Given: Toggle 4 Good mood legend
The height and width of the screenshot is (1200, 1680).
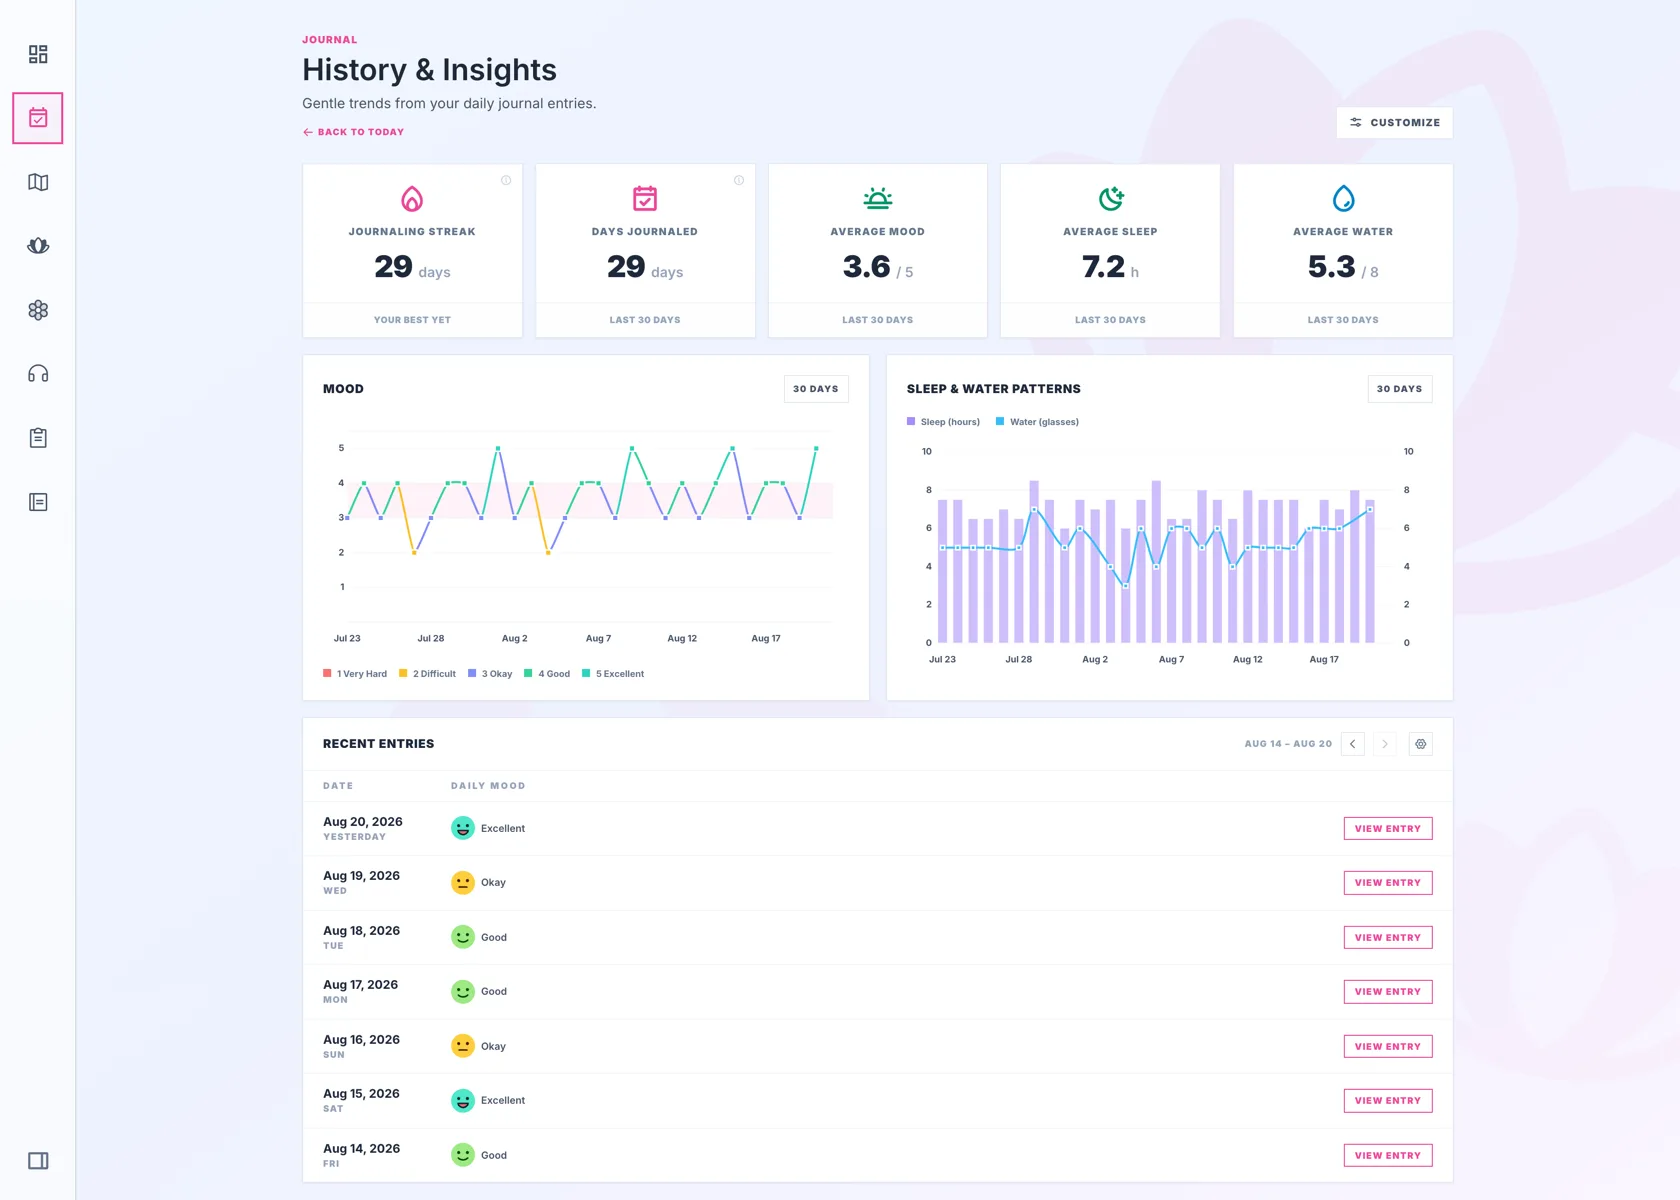Looking at the screenshot, I should click(547, 674).
